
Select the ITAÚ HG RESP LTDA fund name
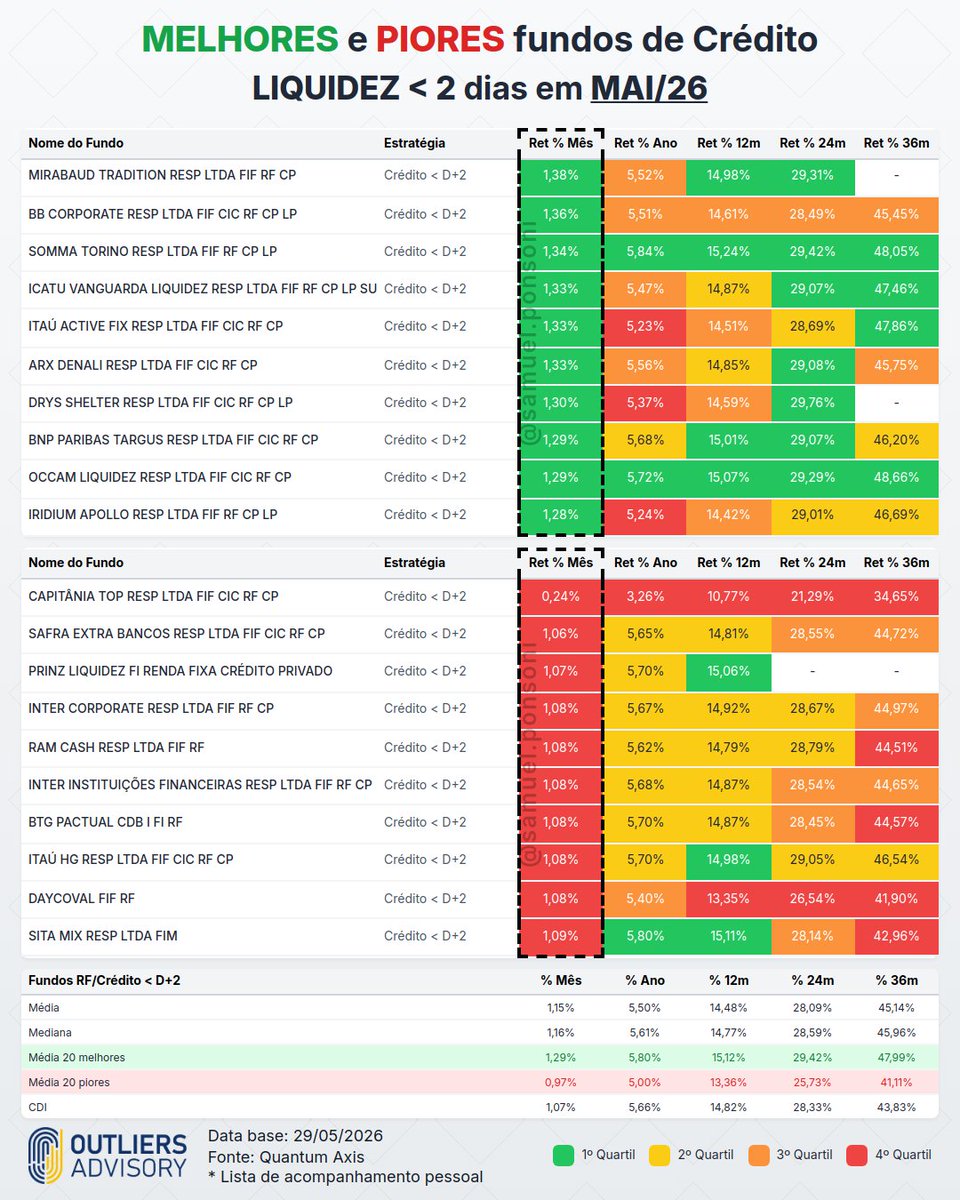(x=130, y=859)
